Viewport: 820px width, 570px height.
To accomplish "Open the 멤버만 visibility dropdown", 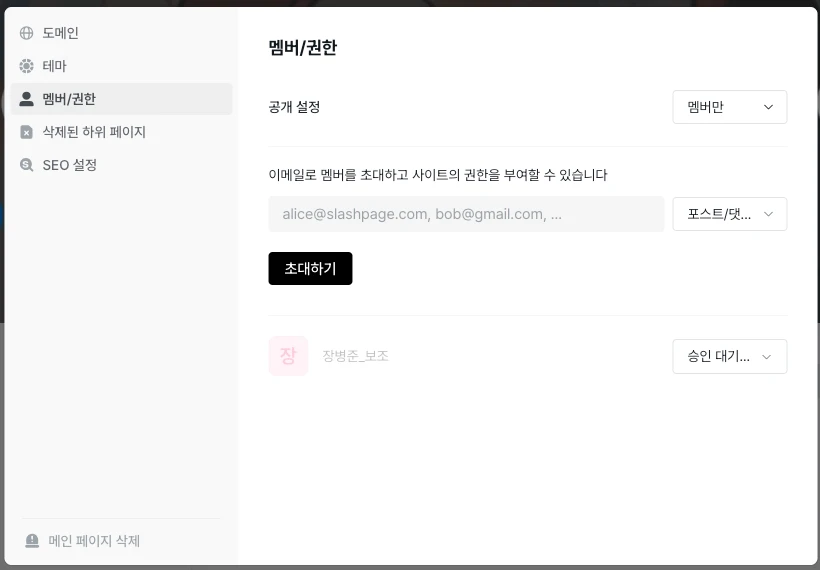I will pos(729,107).
